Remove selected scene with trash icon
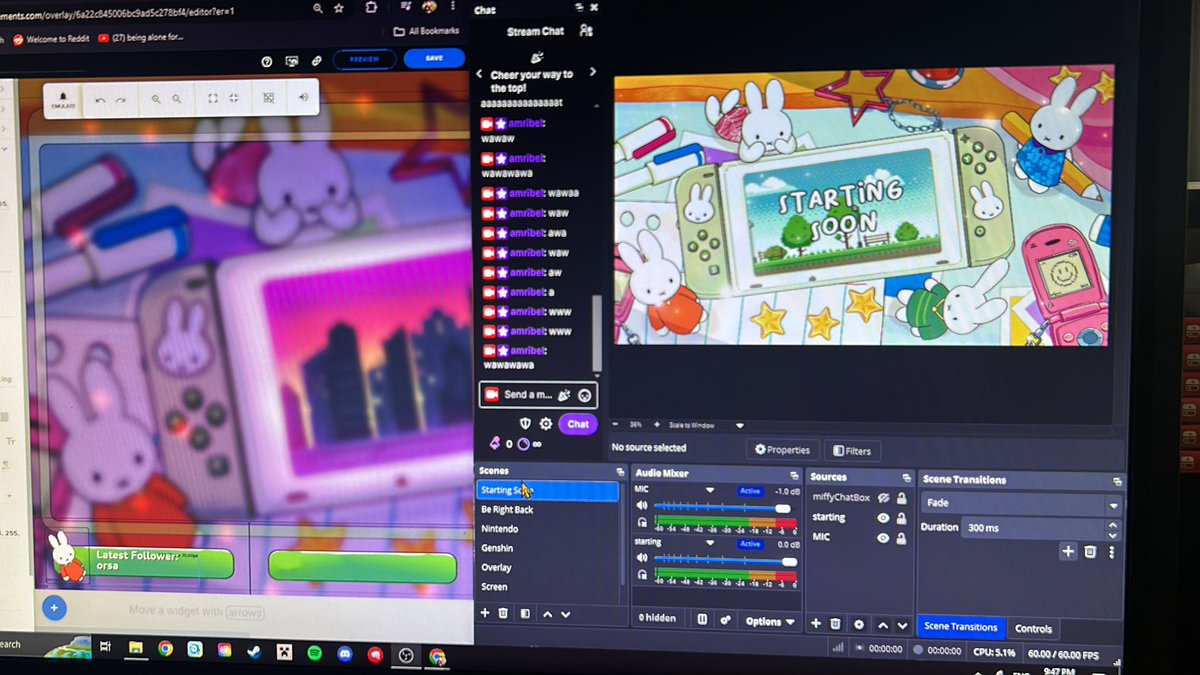Image resolution: width=1200 pixels, height=675 pixels. 503,613
